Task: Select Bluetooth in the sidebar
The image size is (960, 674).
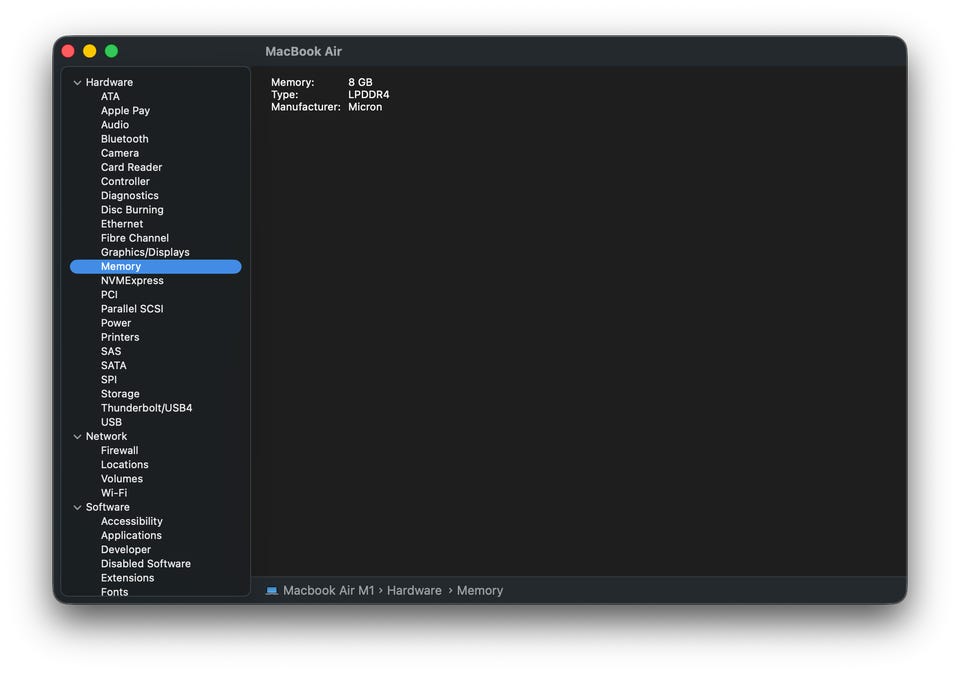Action: (125, 139)
